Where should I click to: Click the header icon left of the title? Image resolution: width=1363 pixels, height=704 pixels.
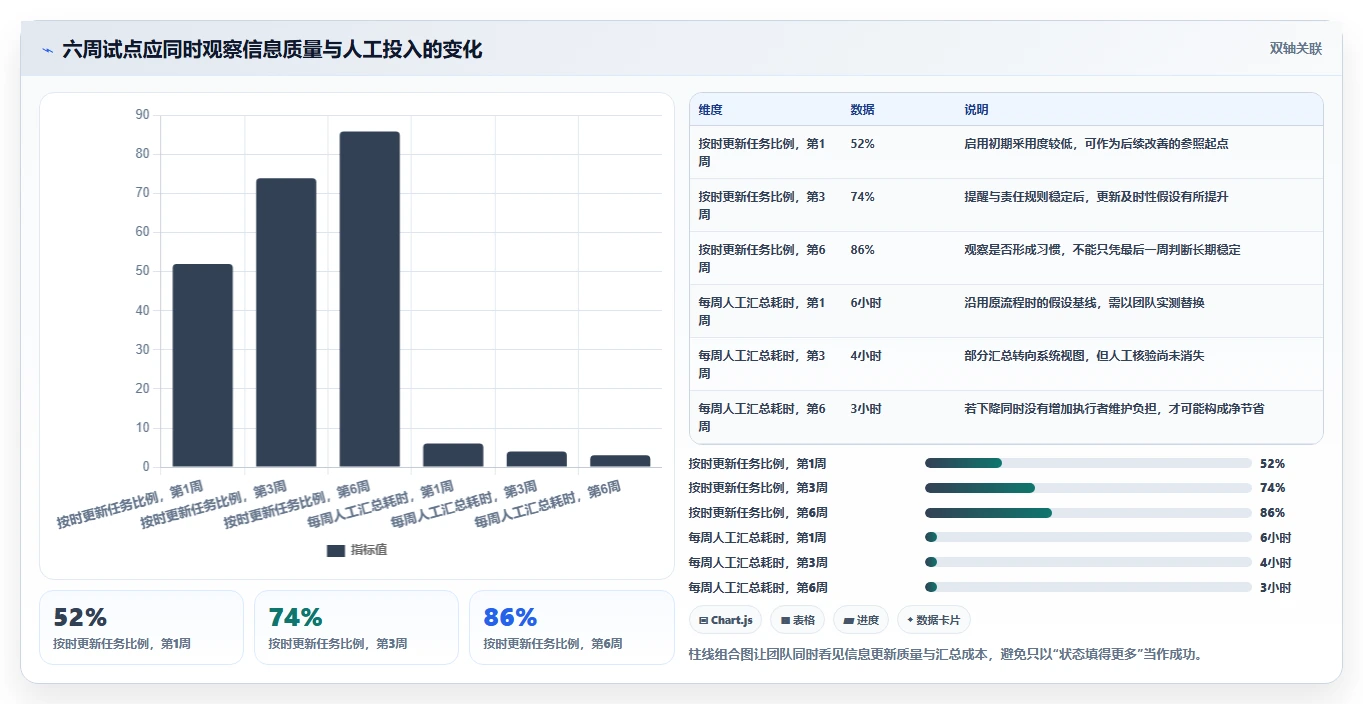click(x=47, y=49)
